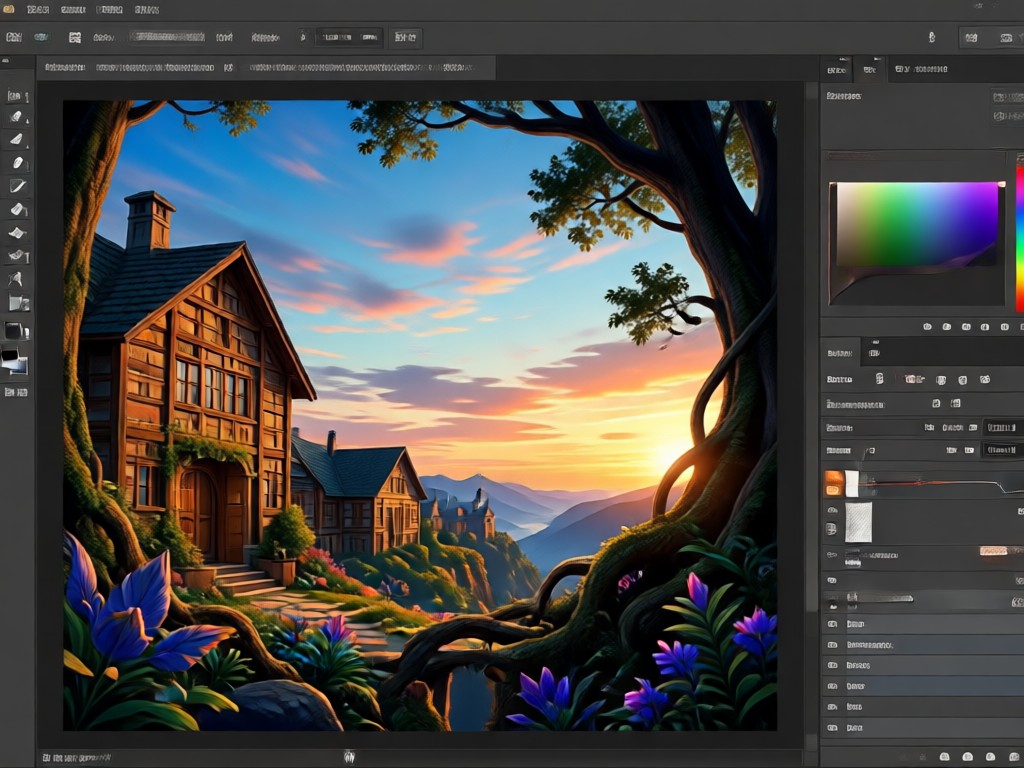Select the figure-shaped tool in the left toolbar
The image size is (1024, 768).
coord(15,280)
